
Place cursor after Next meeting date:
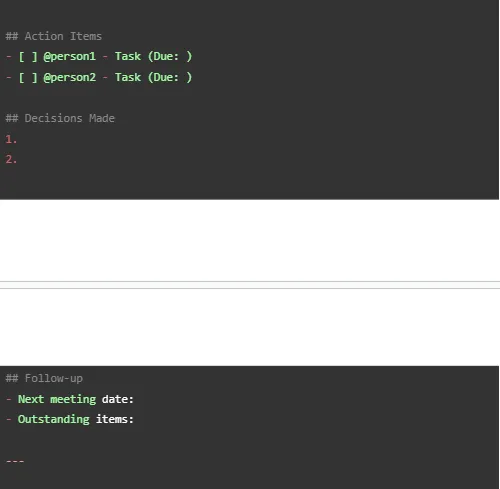pos(135,399)
